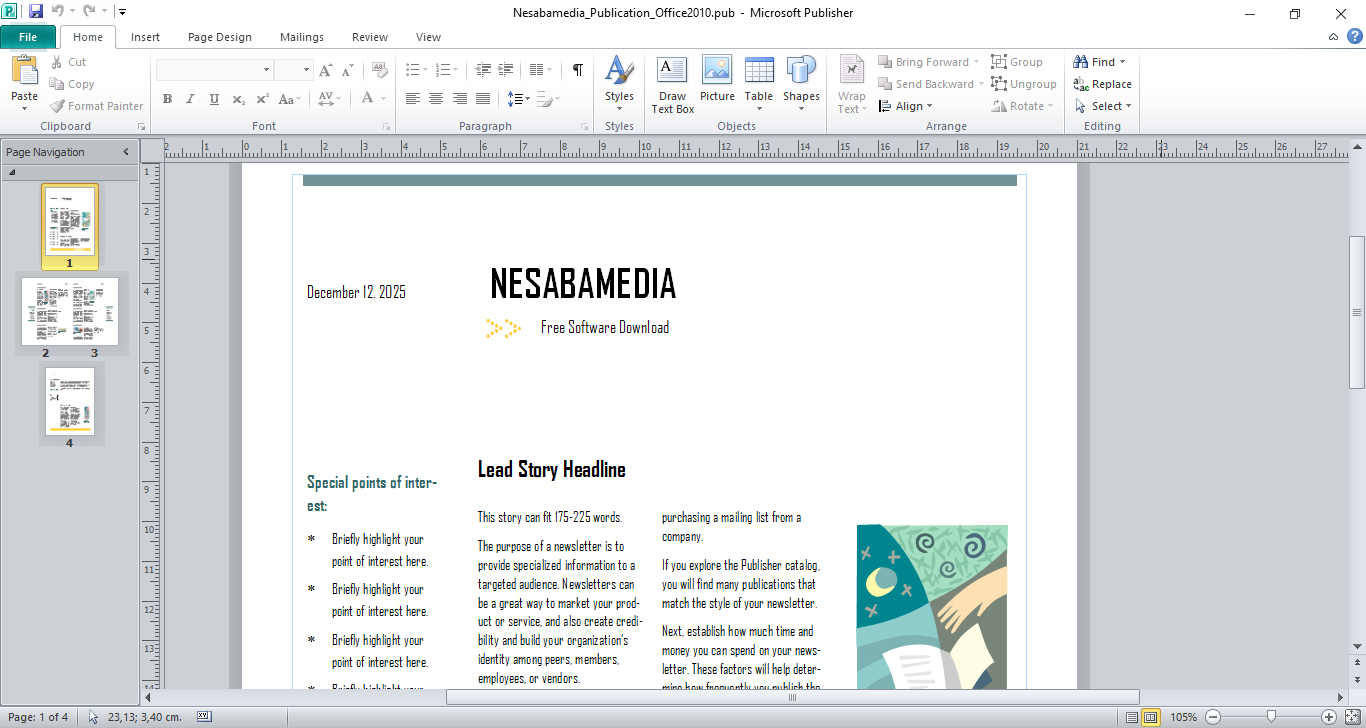The height and width of the screenshot is (728, 1366).
Task: Open the font name dropdown
Action: tap(266, 70)
